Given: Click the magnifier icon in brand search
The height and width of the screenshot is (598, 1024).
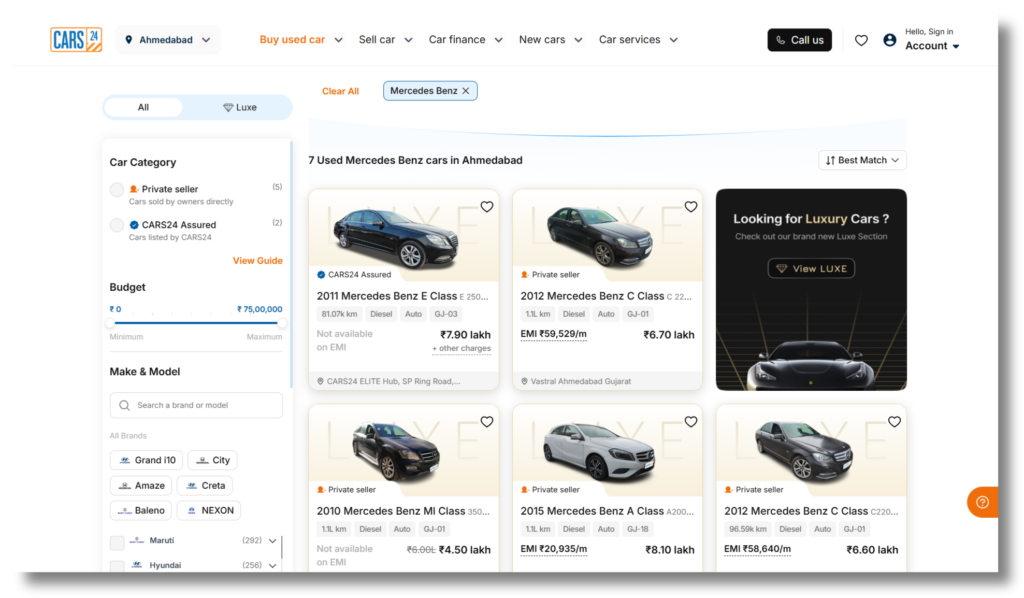Looking at the screenshot, I should [123, 405].
